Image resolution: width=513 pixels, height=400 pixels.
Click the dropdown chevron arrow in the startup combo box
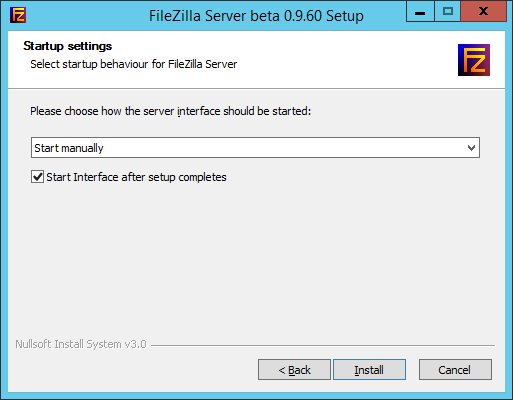tap(471, 148)
